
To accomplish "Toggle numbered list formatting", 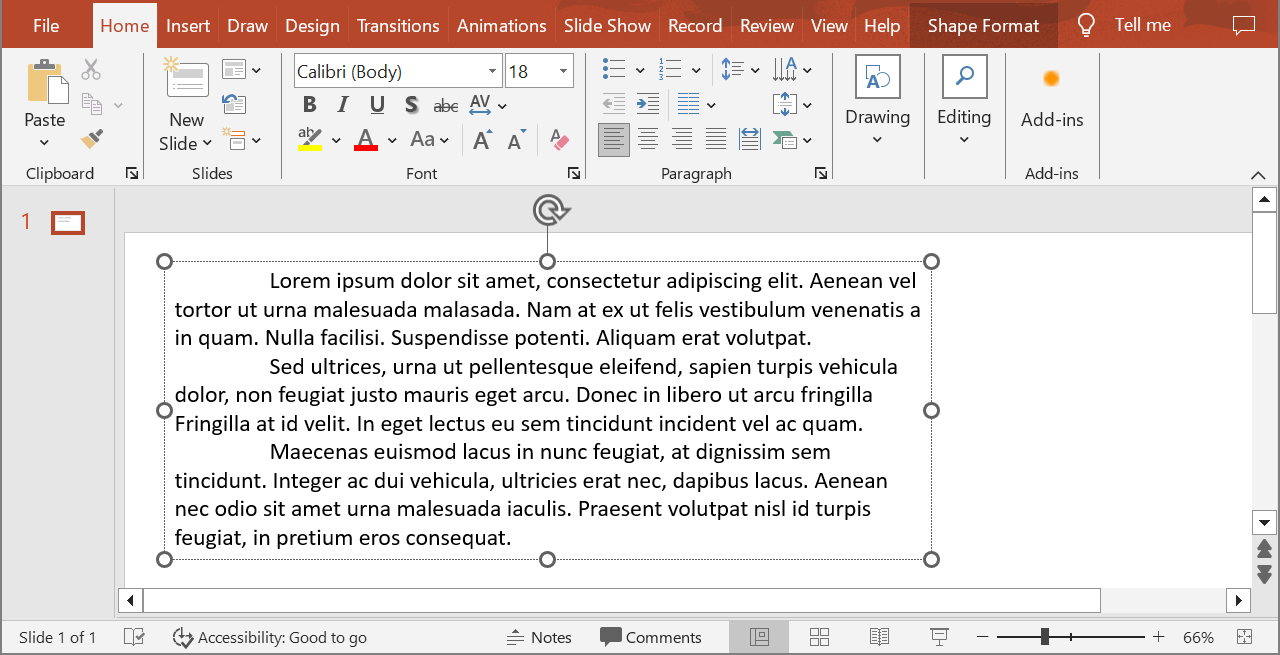I will tap(672, 69).
